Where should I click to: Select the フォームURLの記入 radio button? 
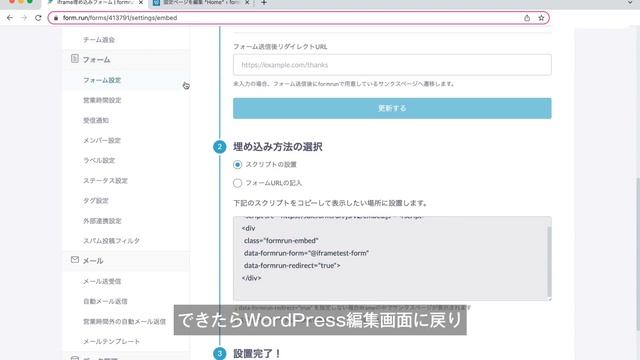click(x=237, y=183)
